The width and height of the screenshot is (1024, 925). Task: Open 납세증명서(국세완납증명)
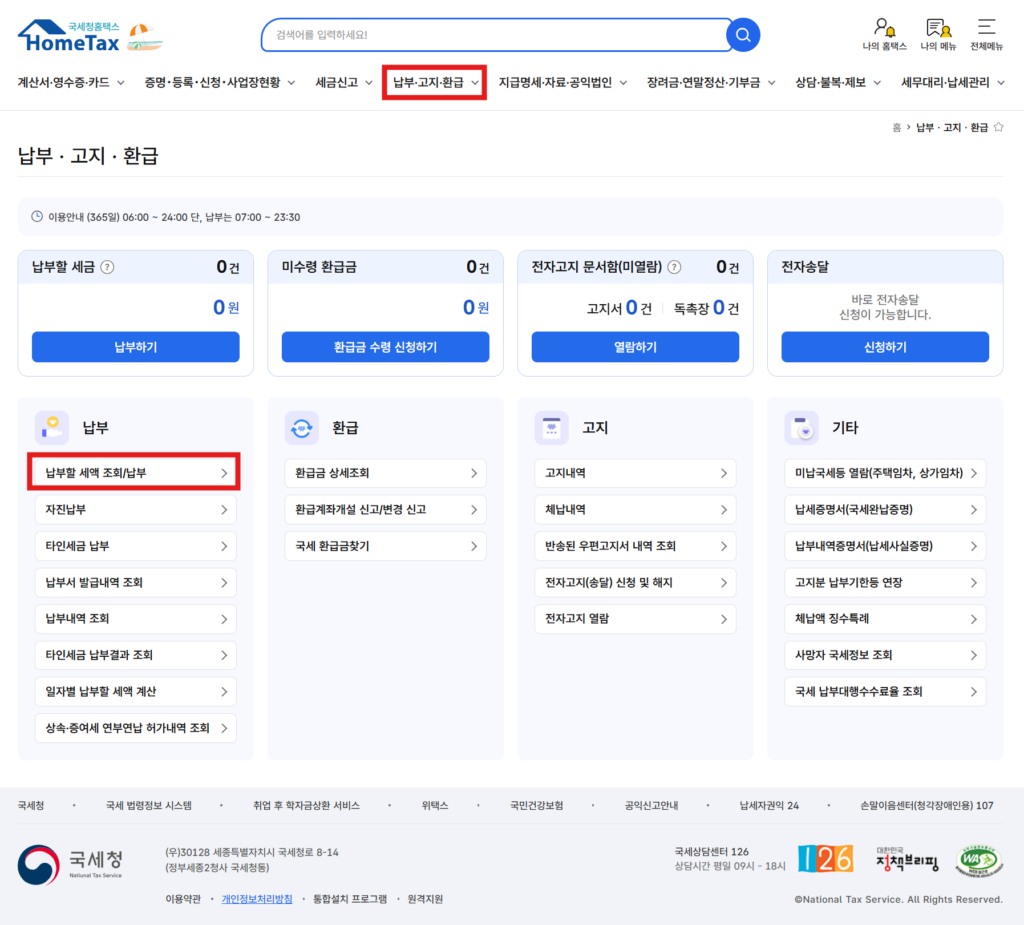click(x=885, y=510)
